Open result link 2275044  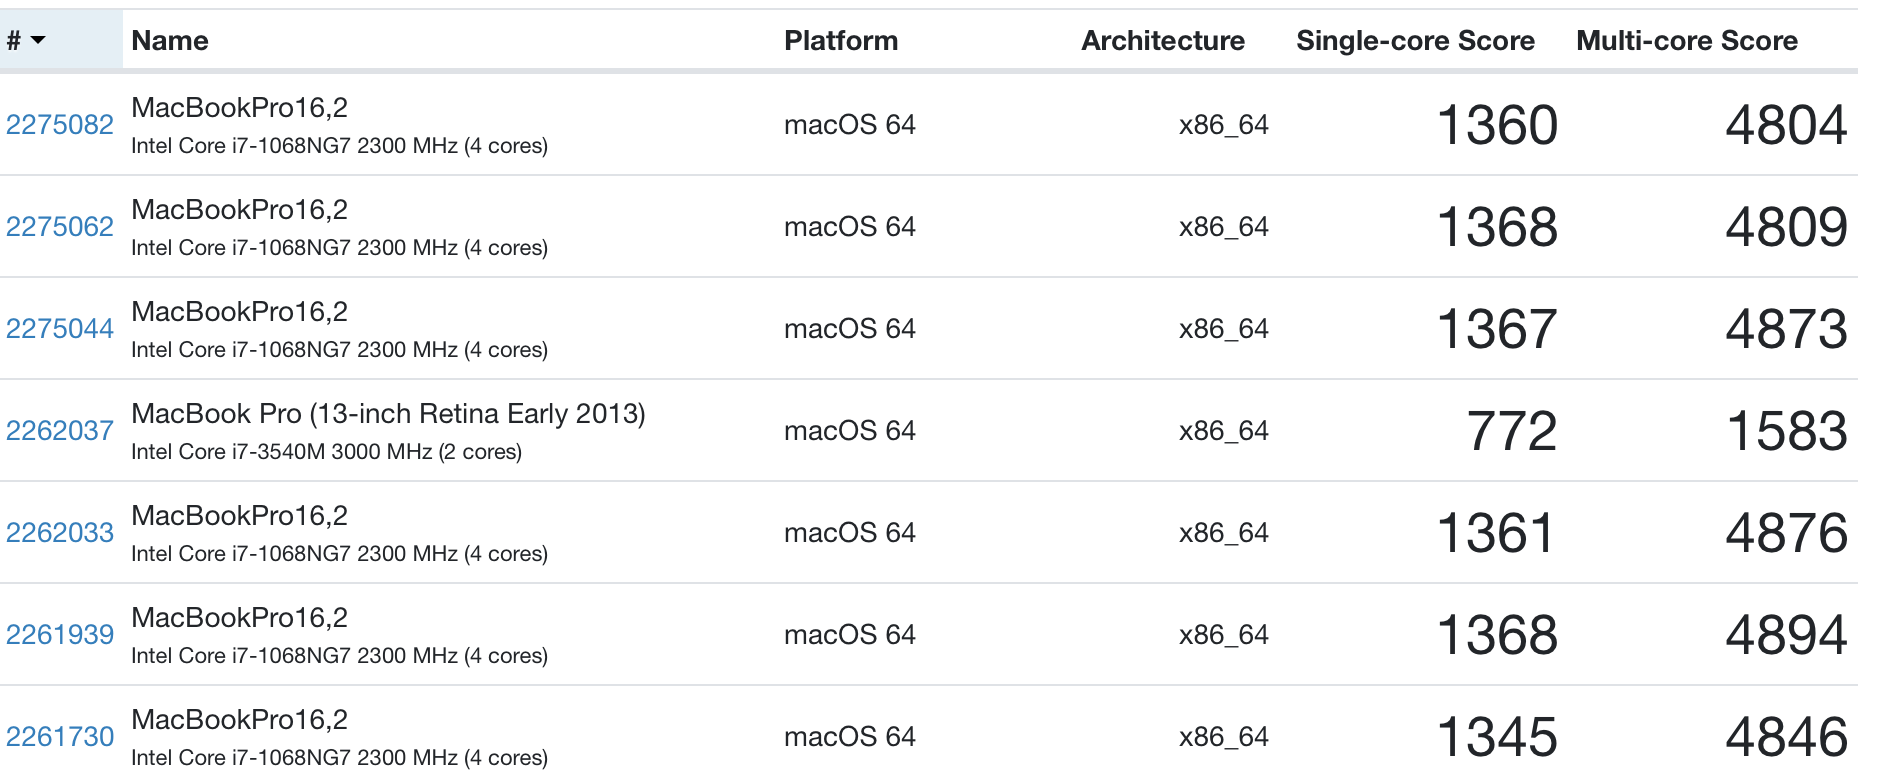tap(60, 329)
